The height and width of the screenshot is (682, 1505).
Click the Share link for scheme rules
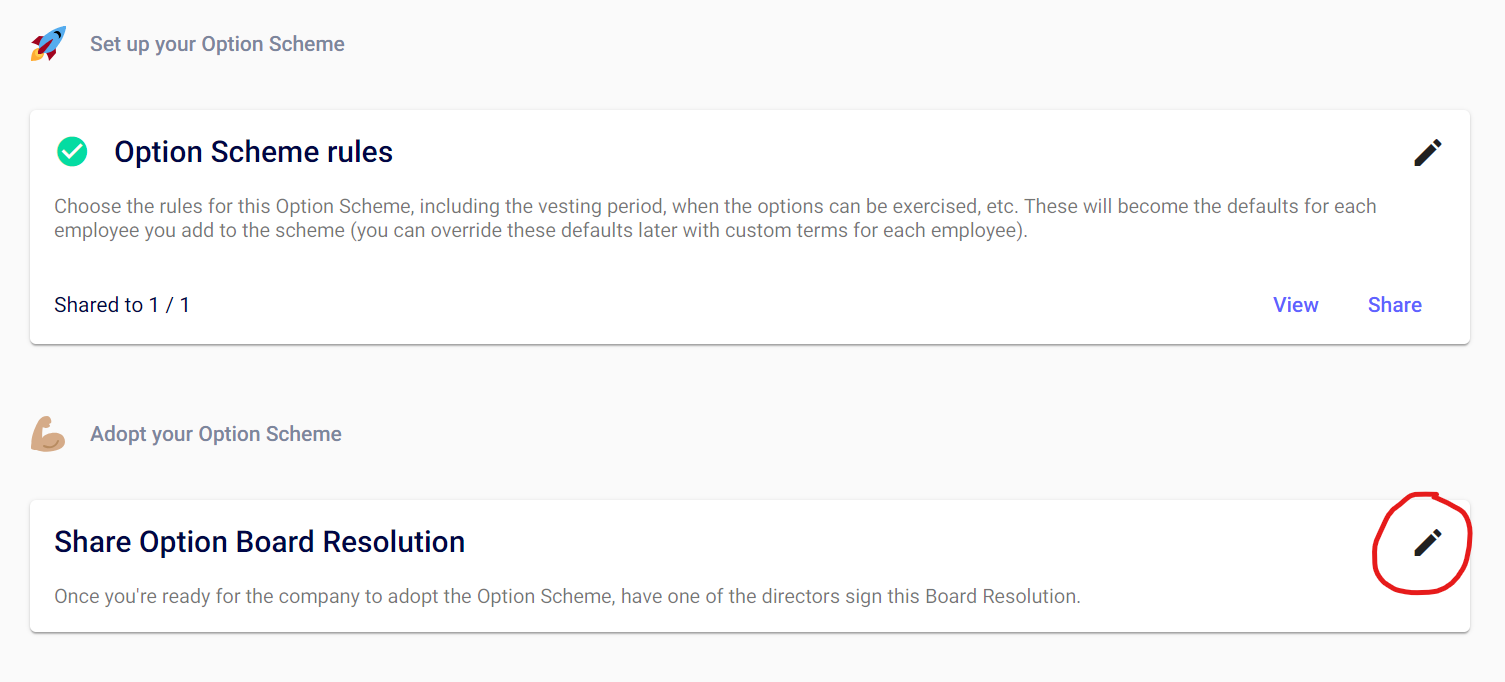click(1394, 305)
